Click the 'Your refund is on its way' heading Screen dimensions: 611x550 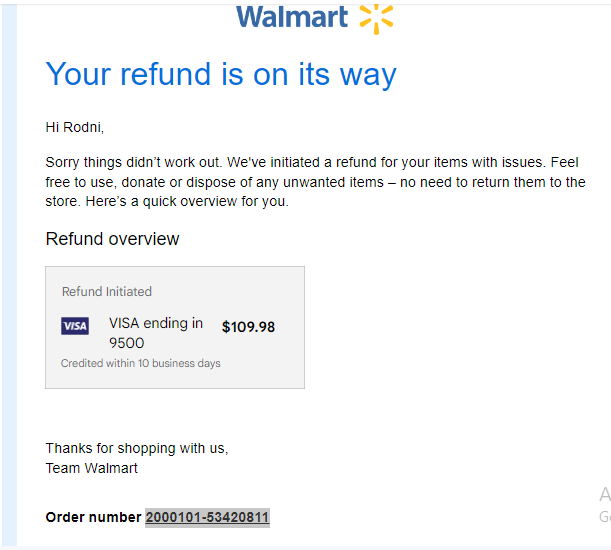pos(221,74)
